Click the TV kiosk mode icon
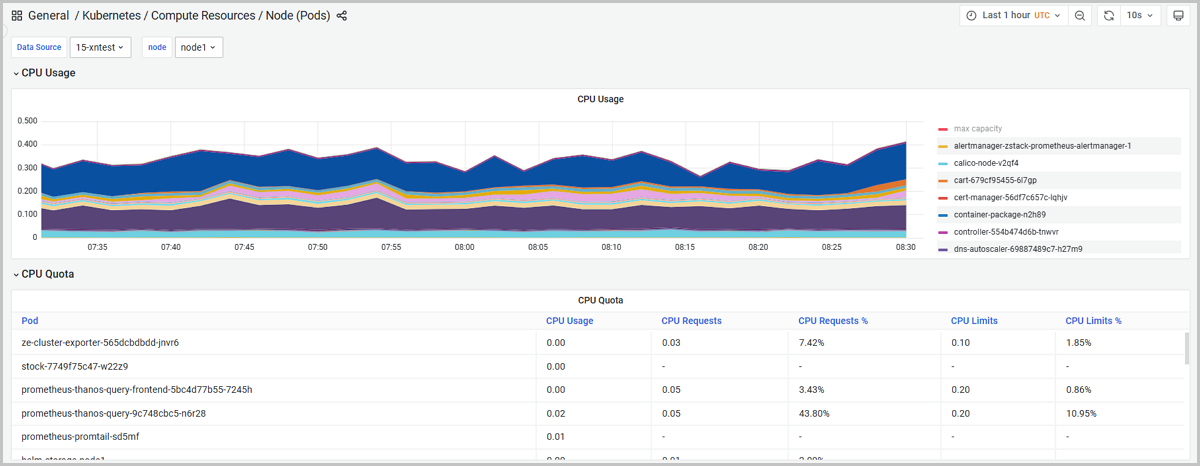 pos(1177,16)
